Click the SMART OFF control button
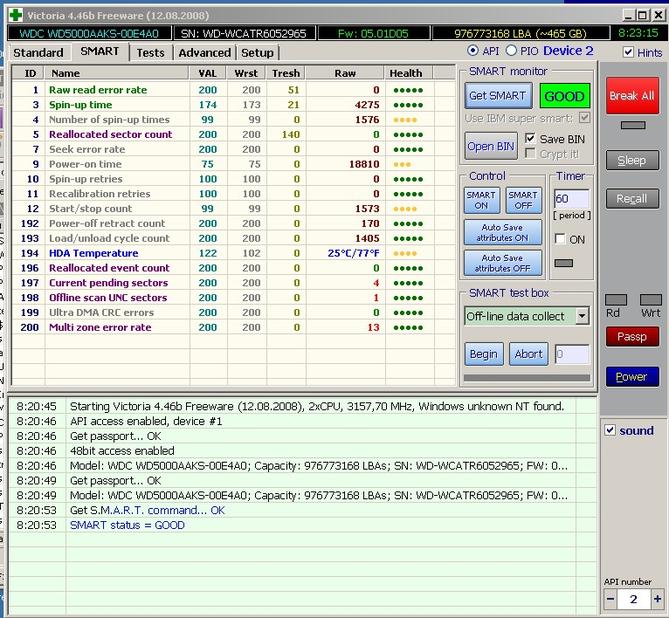 (524, 200)
